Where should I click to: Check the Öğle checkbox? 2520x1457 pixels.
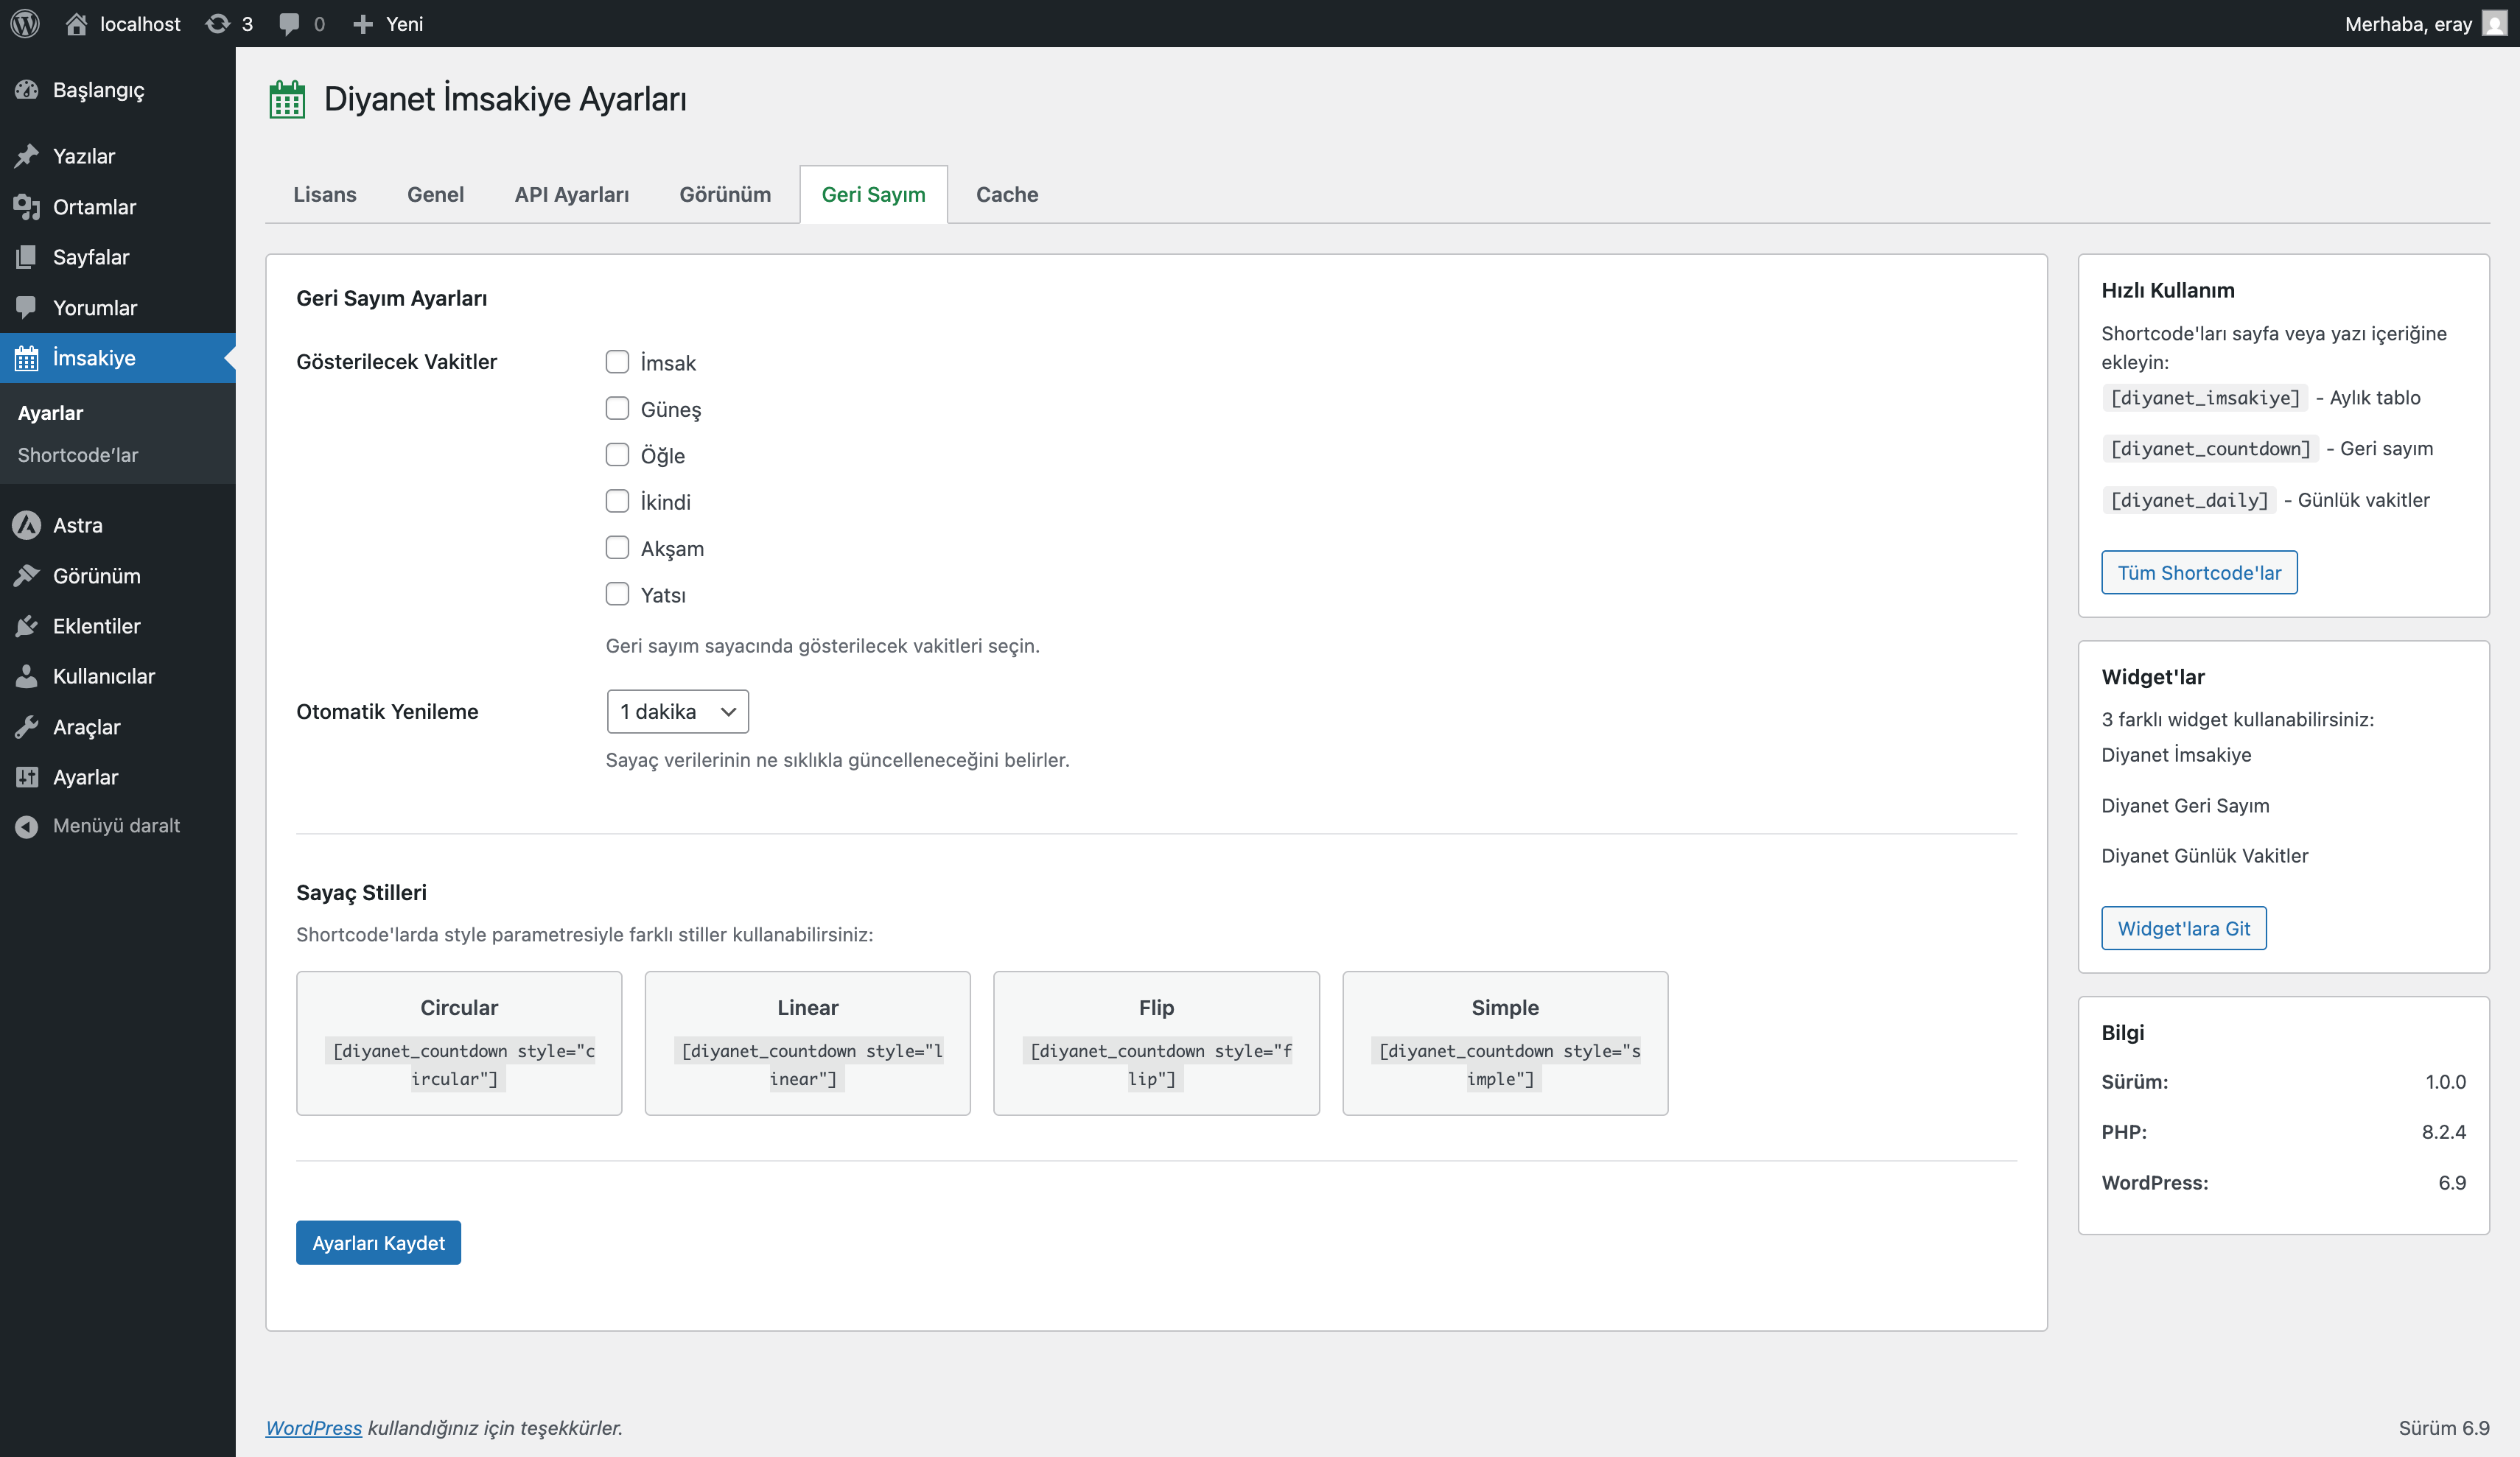pos(617,455)
